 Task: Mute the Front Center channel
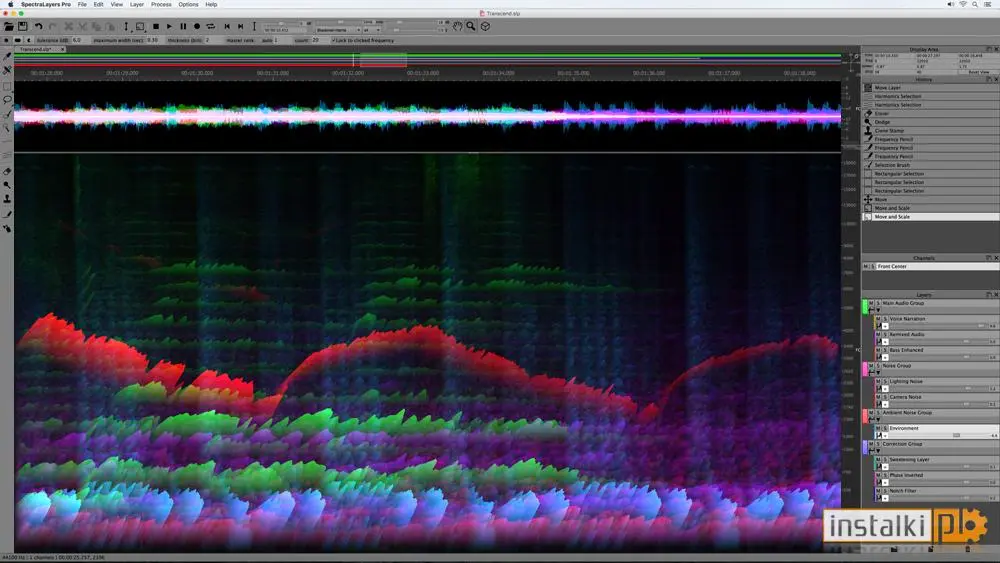[x=865, y=267]
